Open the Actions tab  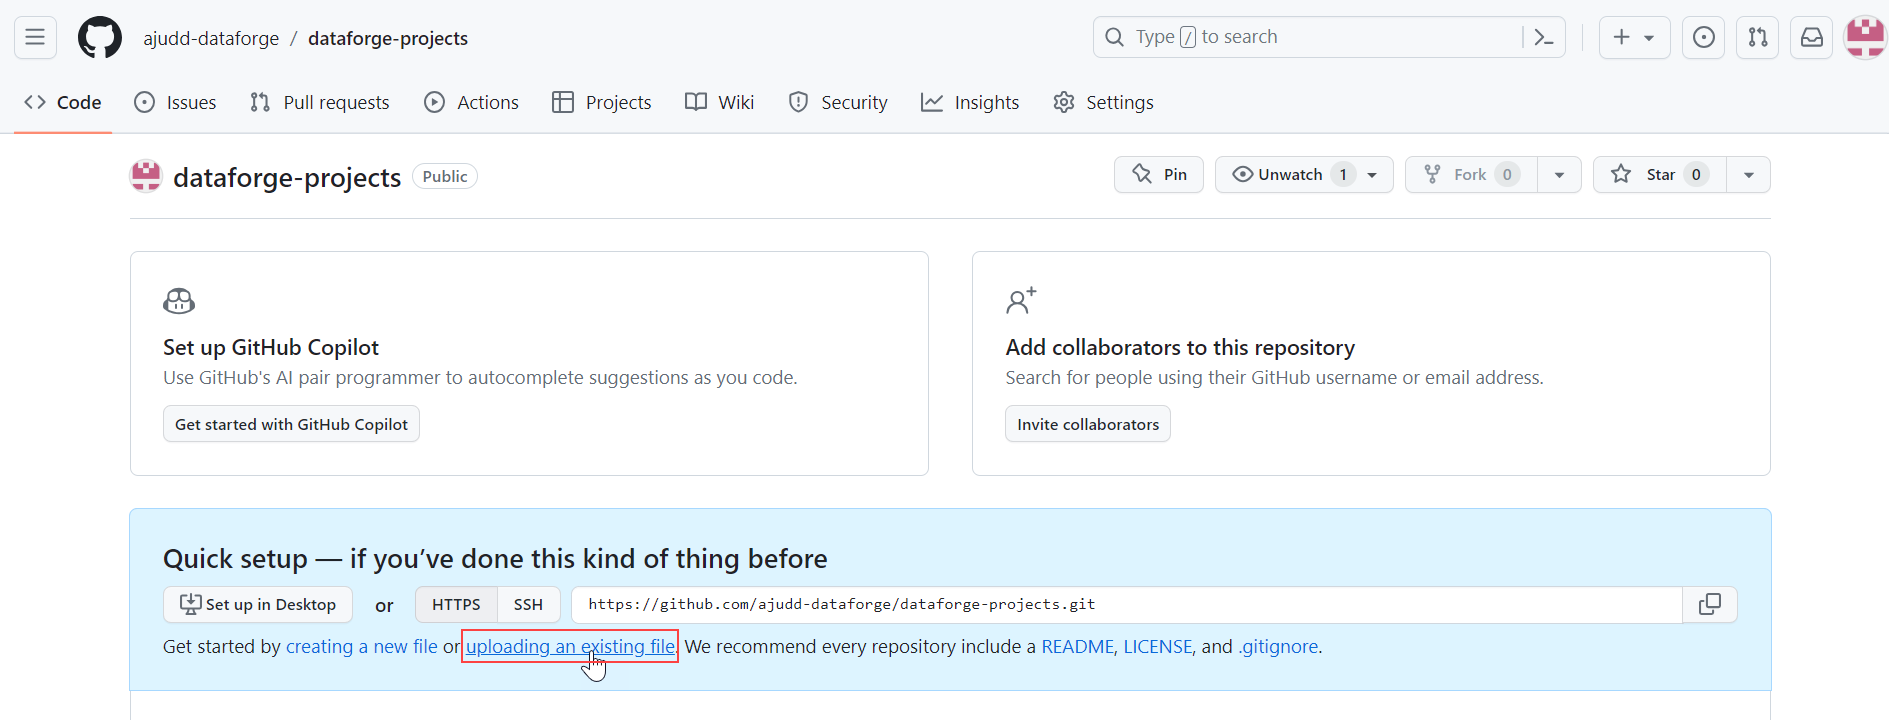[471, 102]
